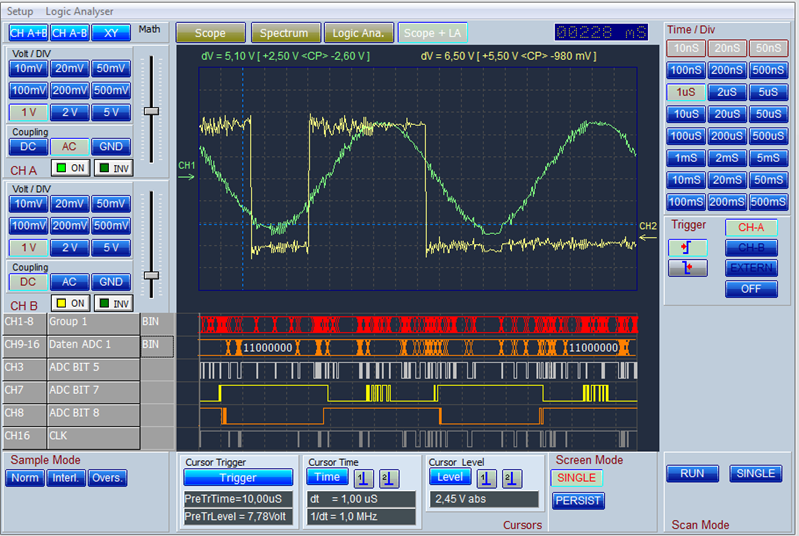Select EXTERN trigger source

751,268
